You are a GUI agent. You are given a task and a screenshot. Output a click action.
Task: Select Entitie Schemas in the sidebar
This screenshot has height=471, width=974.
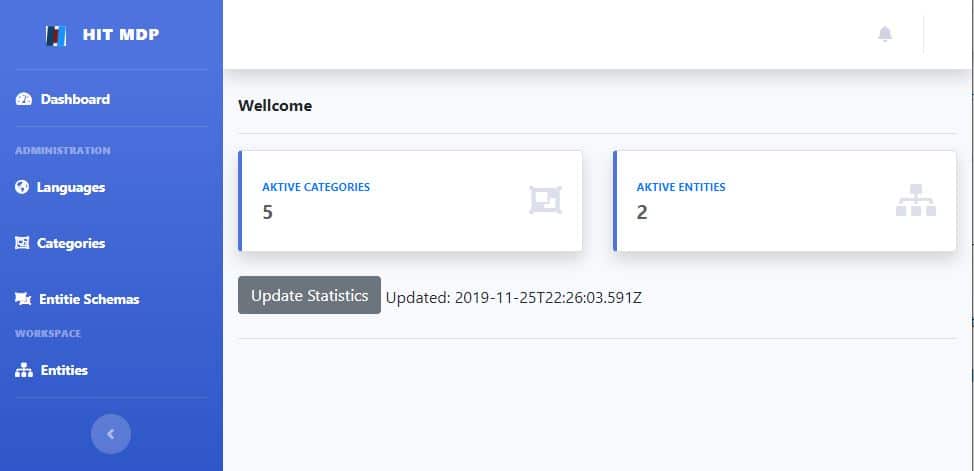[x=78, y=299]
